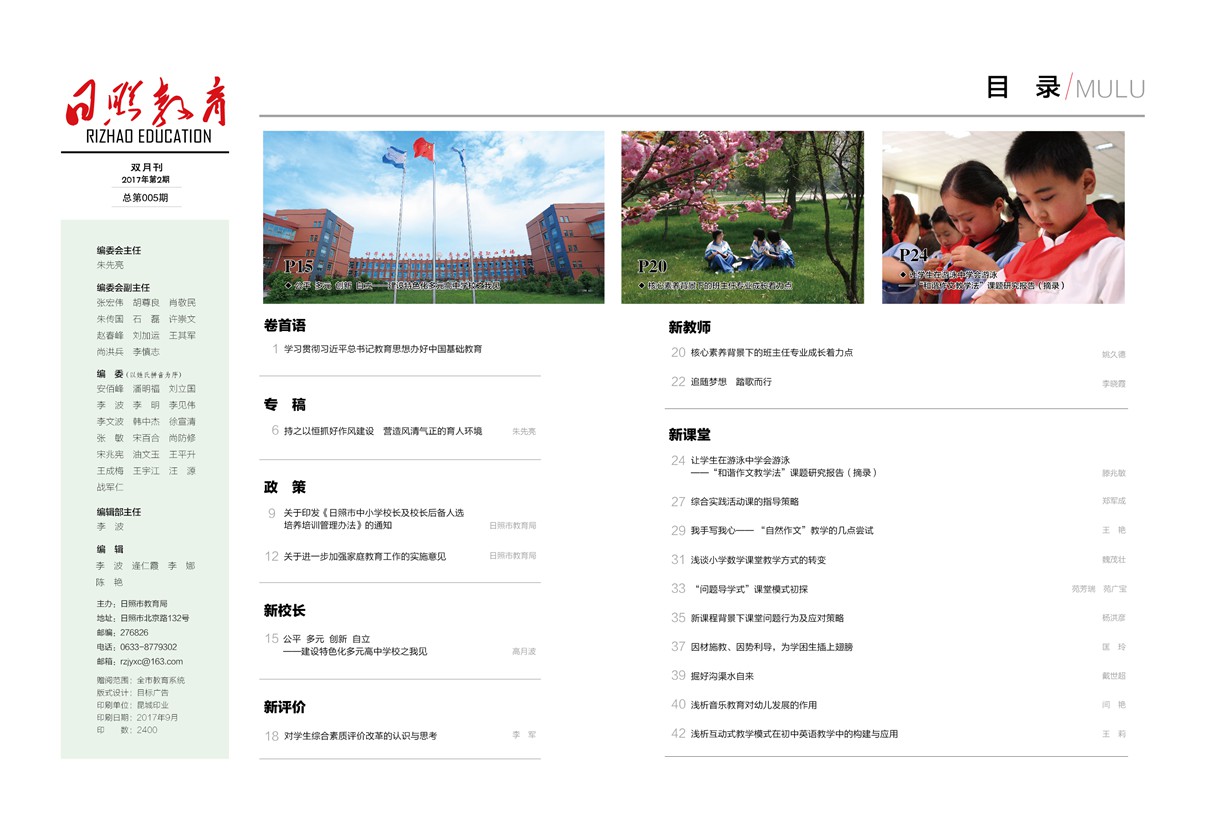This screenshot has height=826, width=1209.
Task: Click the phone number 0633-8779302
Action: pos(149,647)
